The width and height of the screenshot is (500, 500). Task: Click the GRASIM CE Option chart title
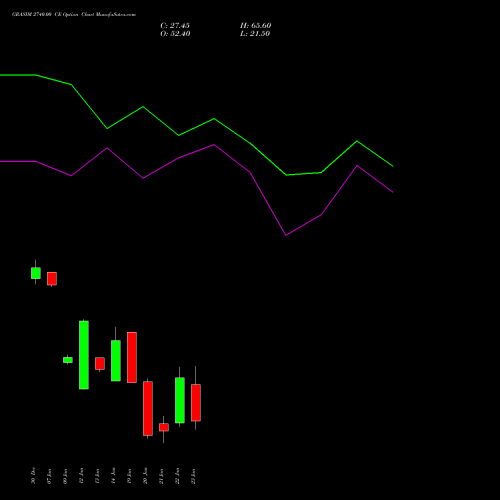(x=74, y=15)
